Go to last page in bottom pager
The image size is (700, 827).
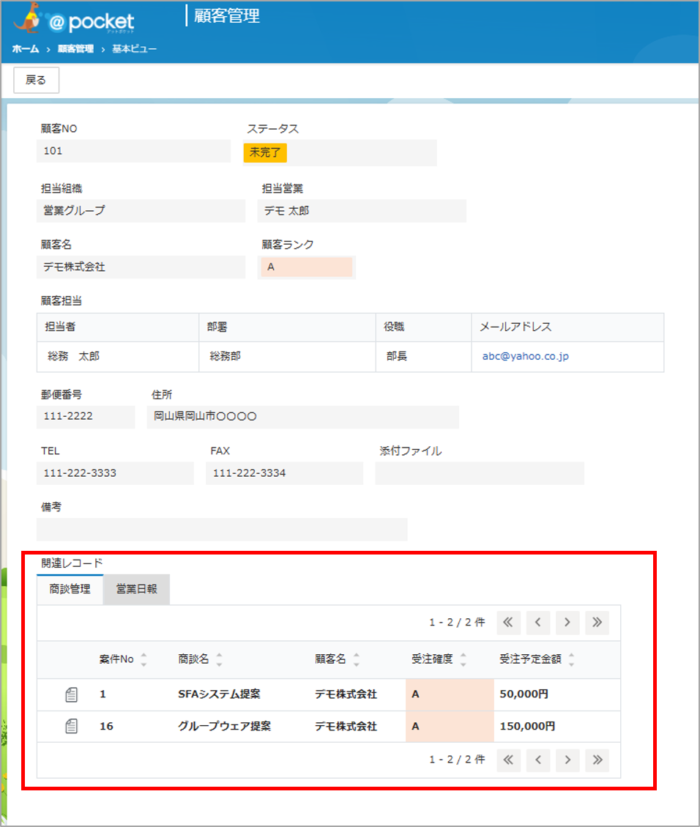(x=597, y=760)
